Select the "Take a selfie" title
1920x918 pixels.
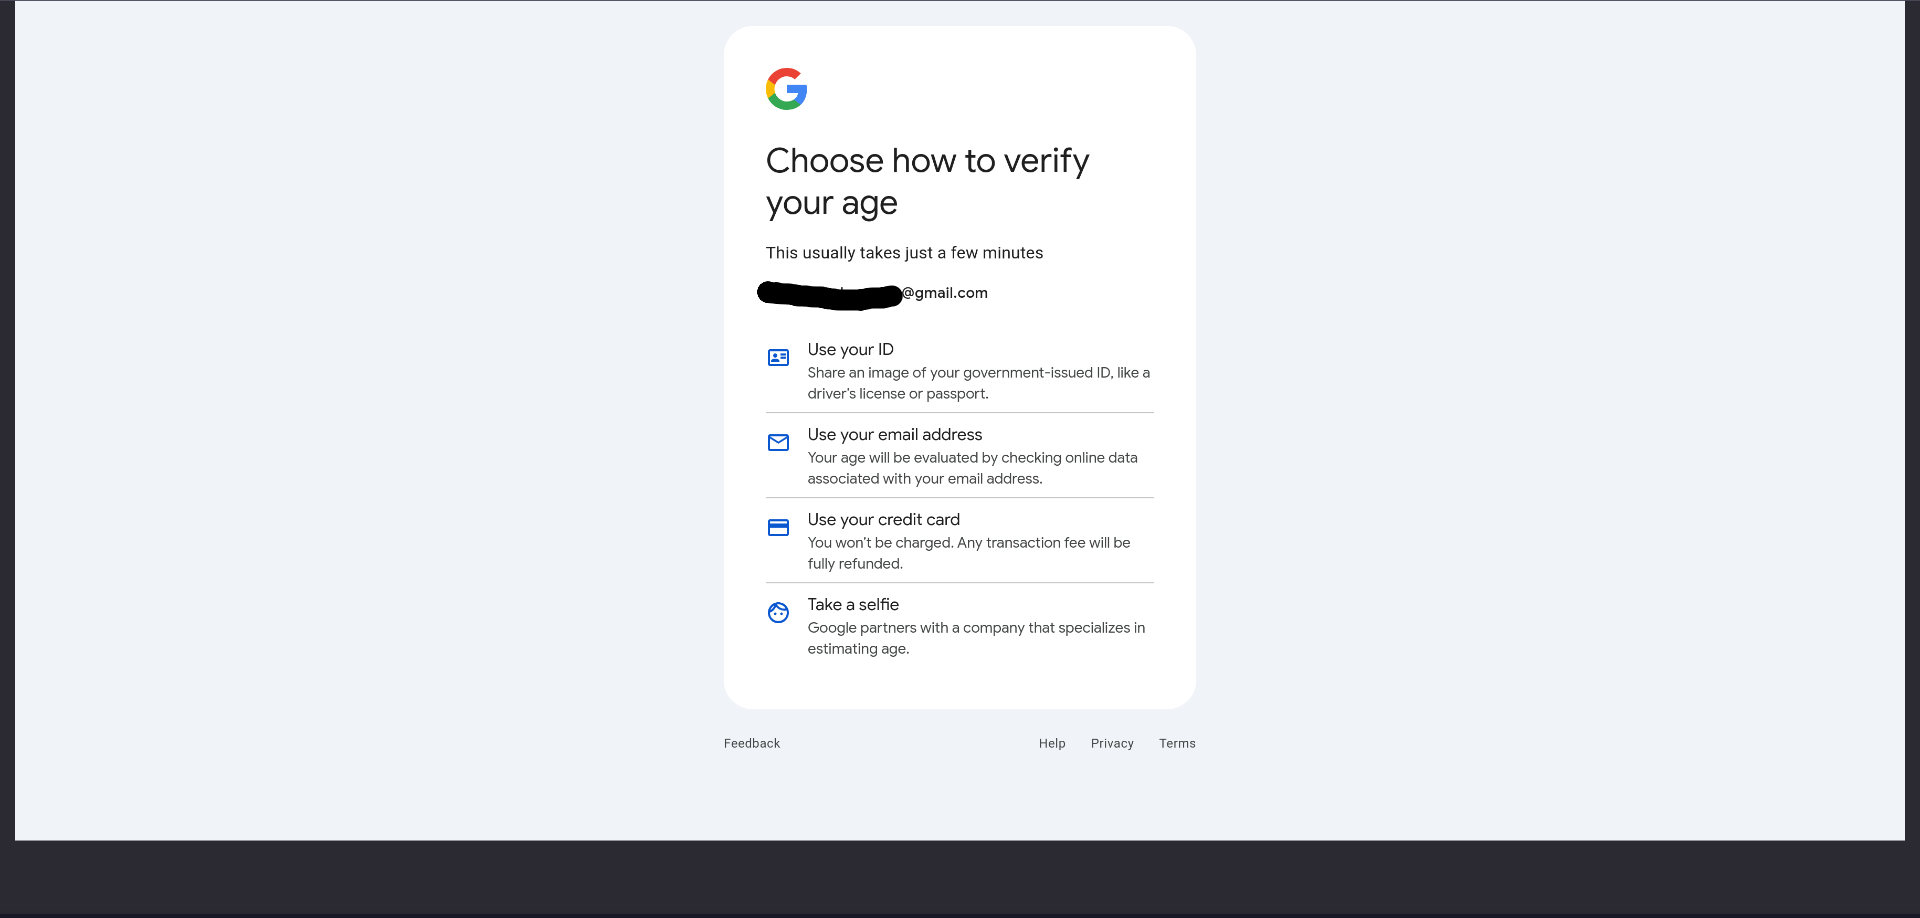tap(853, 604)
